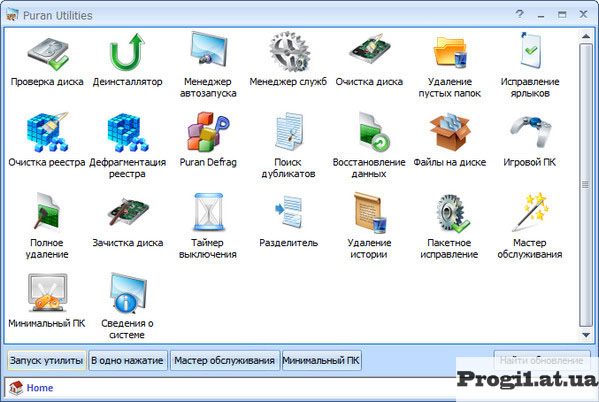
Task: Select Пакетное исправление gear icon
Action: (x=452, y=213)
